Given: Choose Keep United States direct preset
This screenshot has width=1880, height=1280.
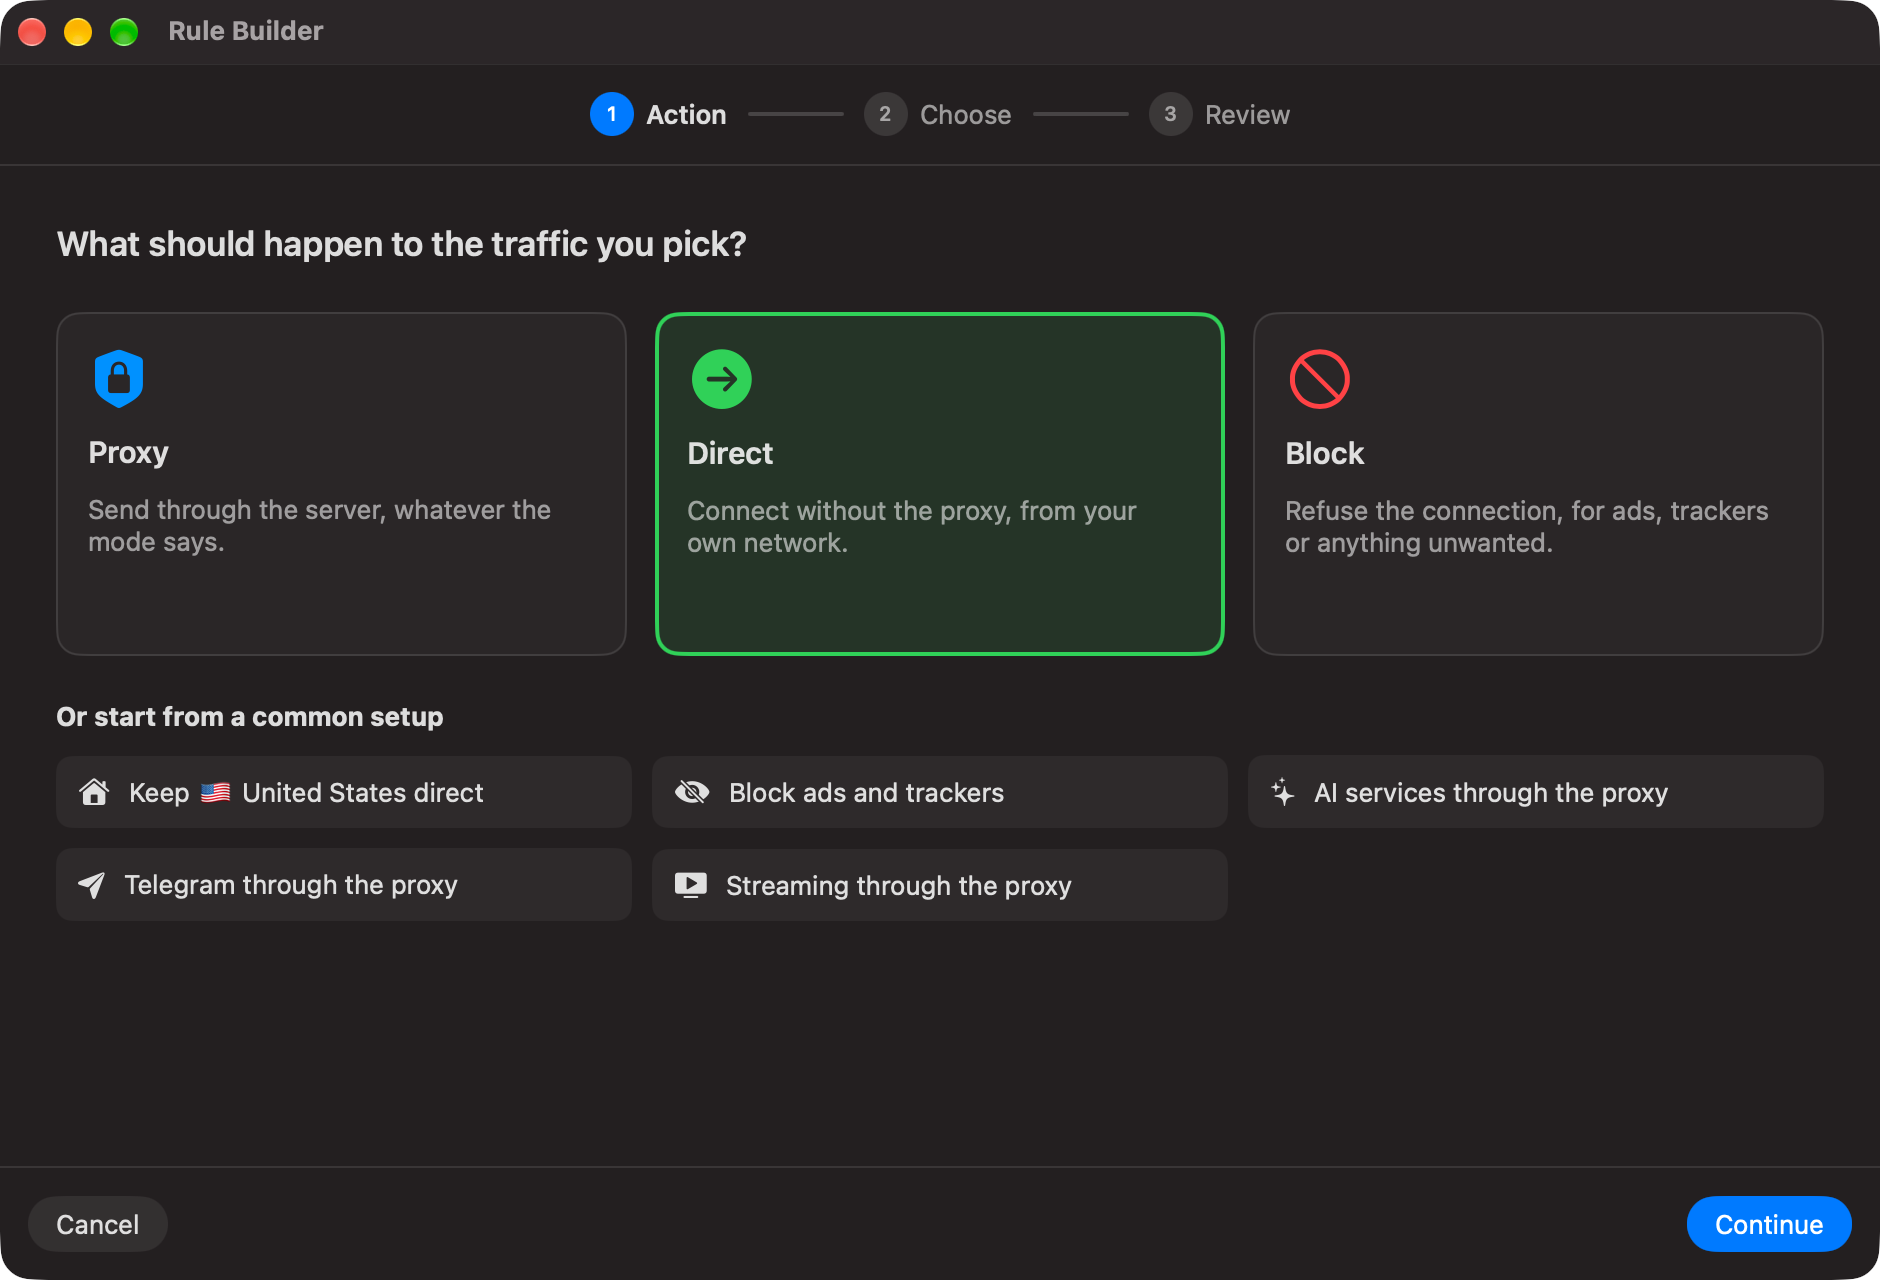Looking at the screenshot, I should pos(344,792).
